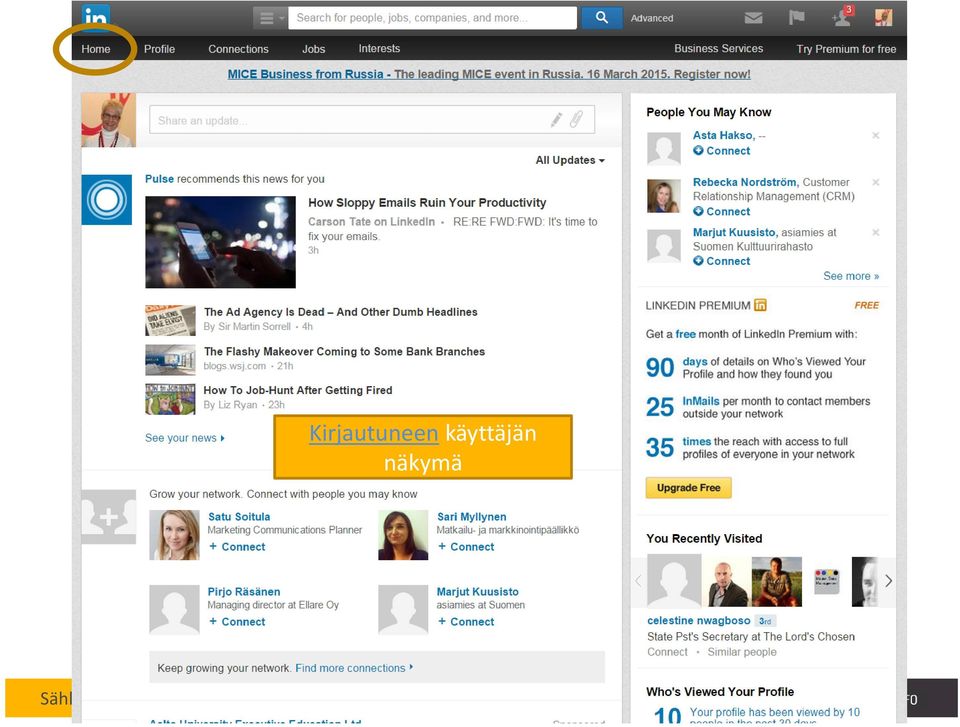Open the Home tab
The height and width of the screenshot is (727, 960).
tap(96, 49)
